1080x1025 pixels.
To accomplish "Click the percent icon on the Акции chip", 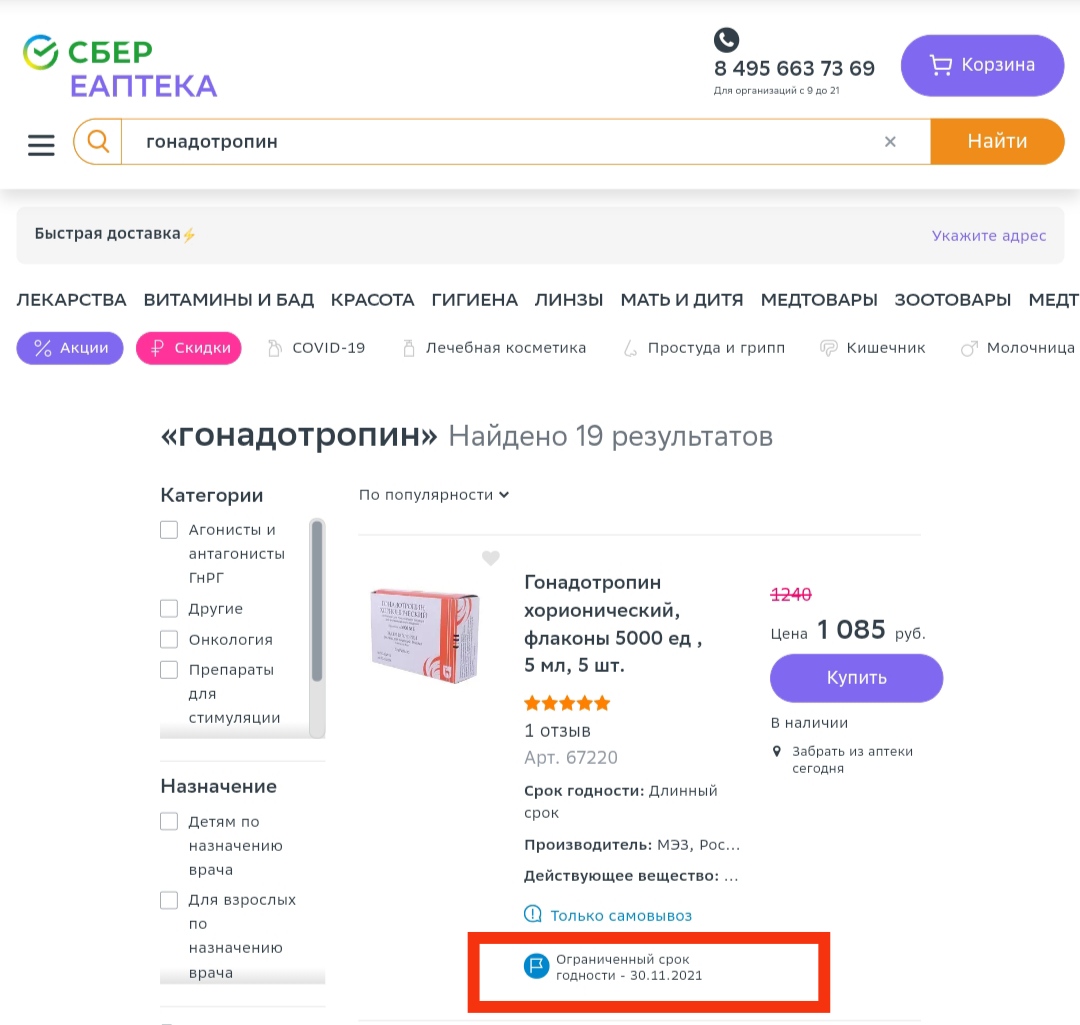I will coord(40,347).
